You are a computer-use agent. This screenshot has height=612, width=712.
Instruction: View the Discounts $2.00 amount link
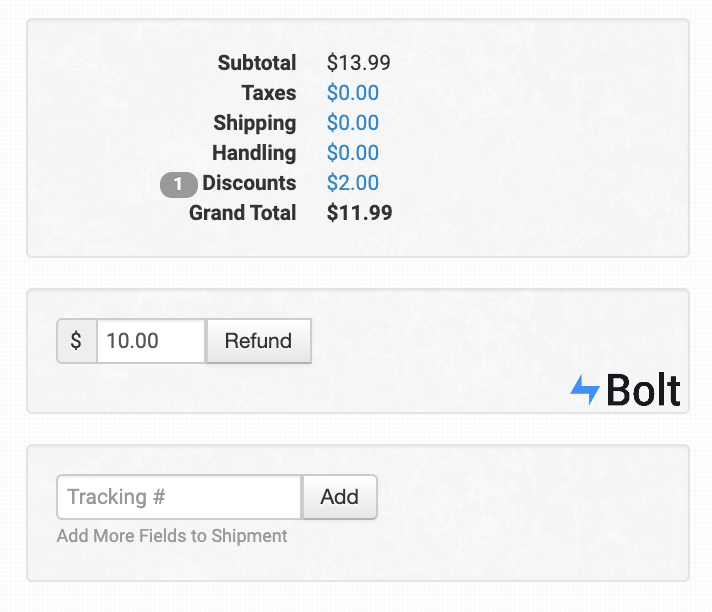[353, 183]
